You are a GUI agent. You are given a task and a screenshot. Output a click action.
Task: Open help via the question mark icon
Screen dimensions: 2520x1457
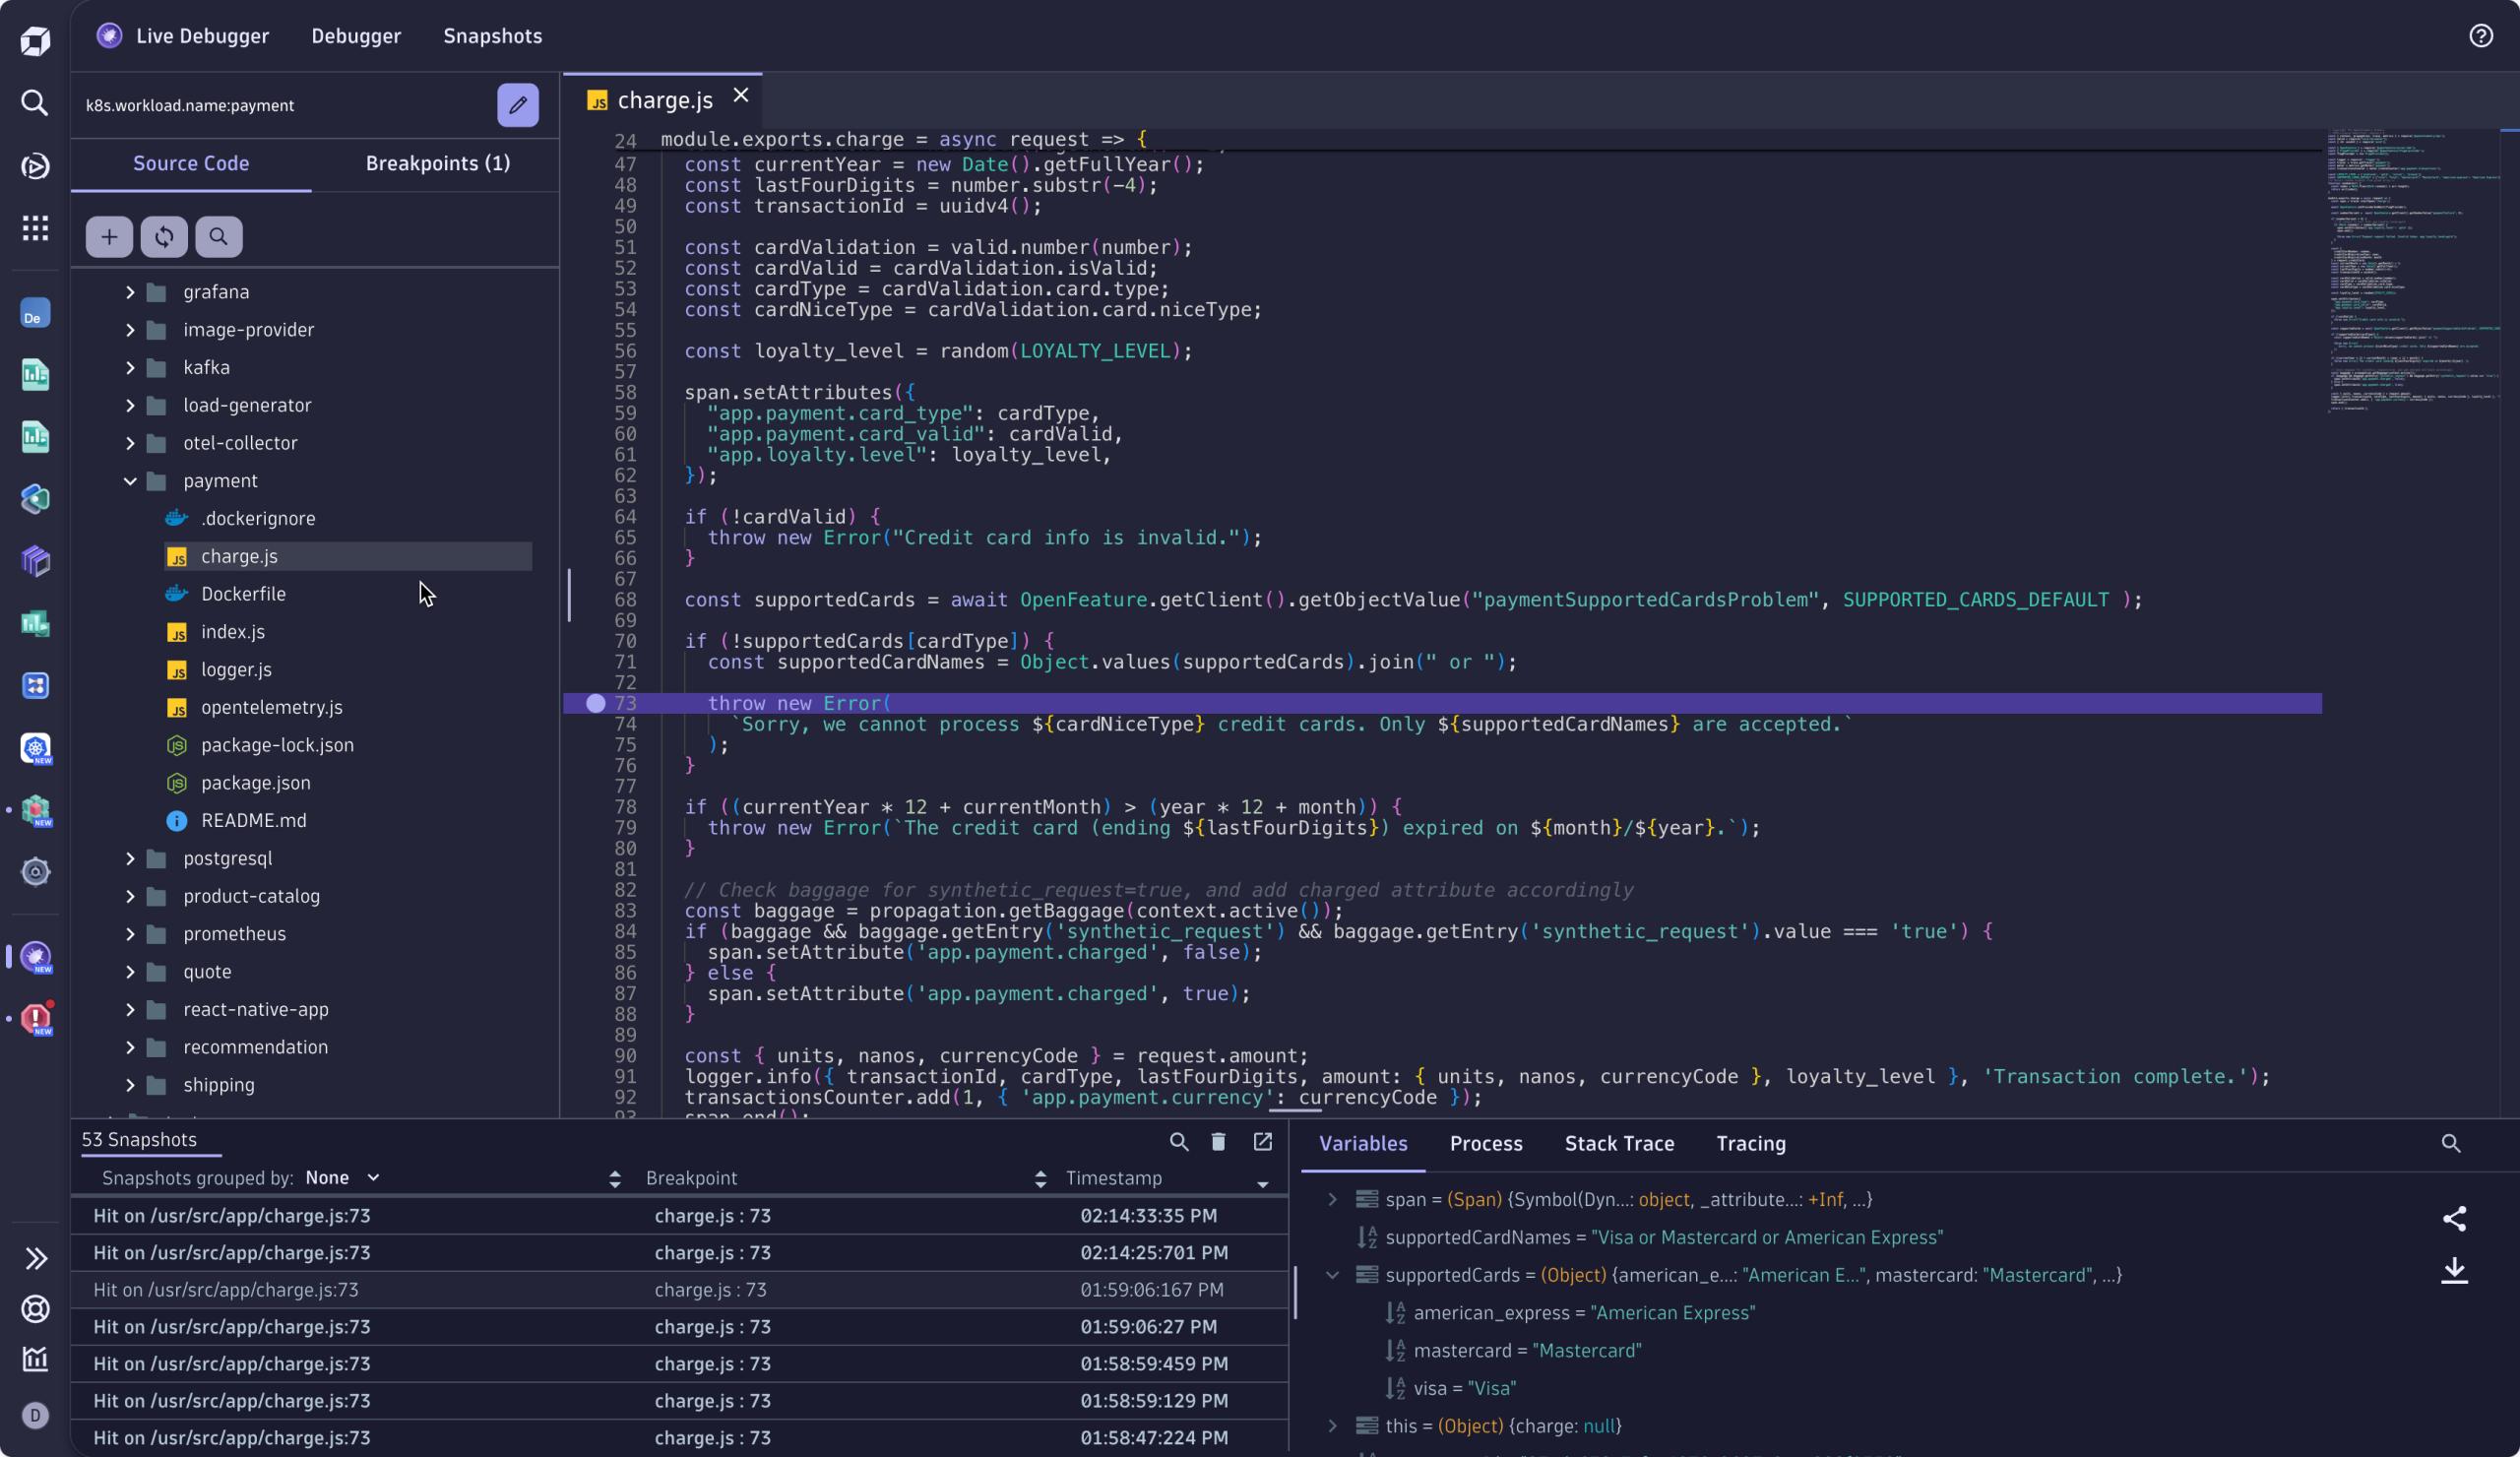pos(2481,36)
